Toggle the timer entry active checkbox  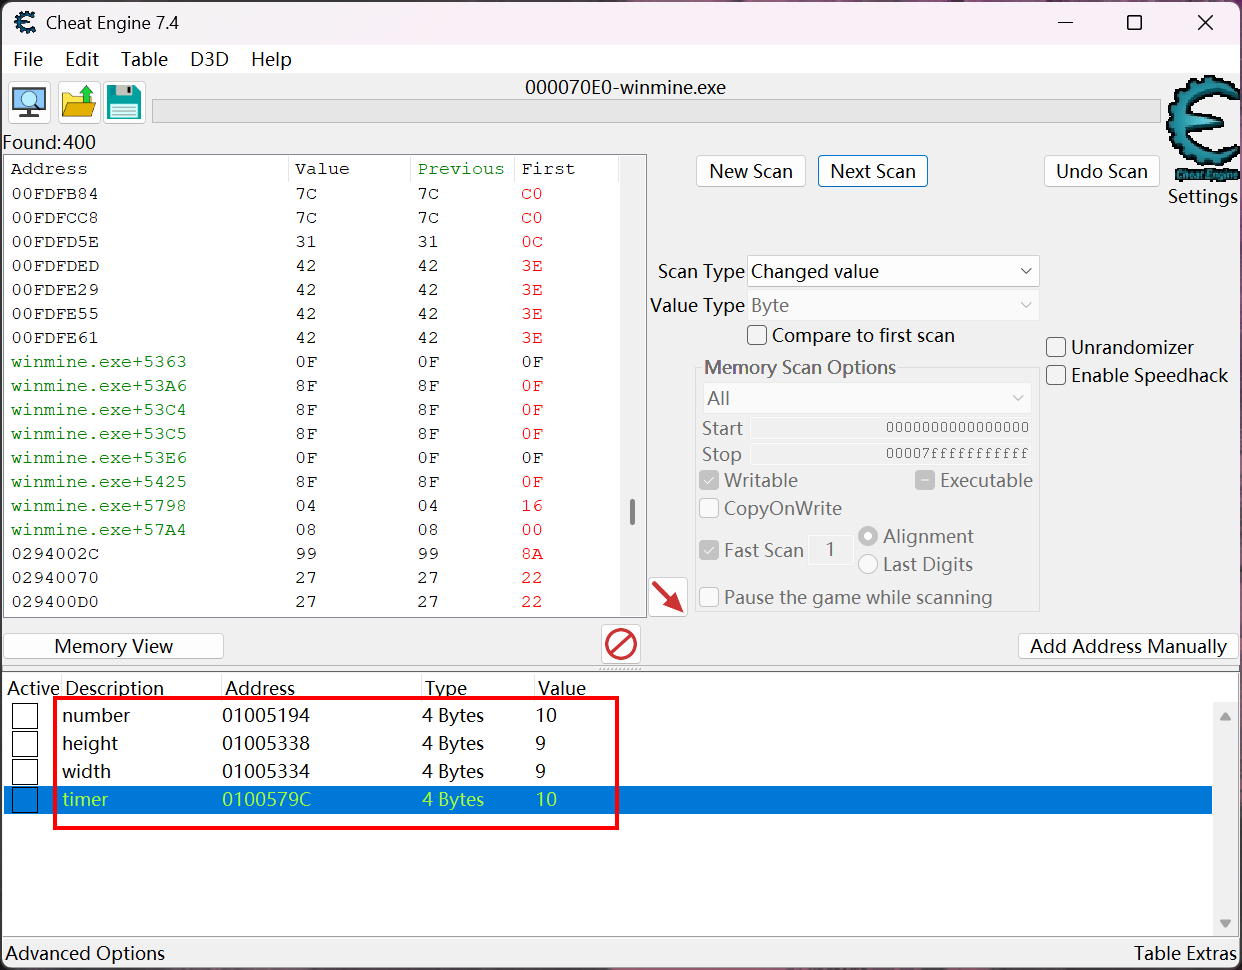tap(25, 800)
